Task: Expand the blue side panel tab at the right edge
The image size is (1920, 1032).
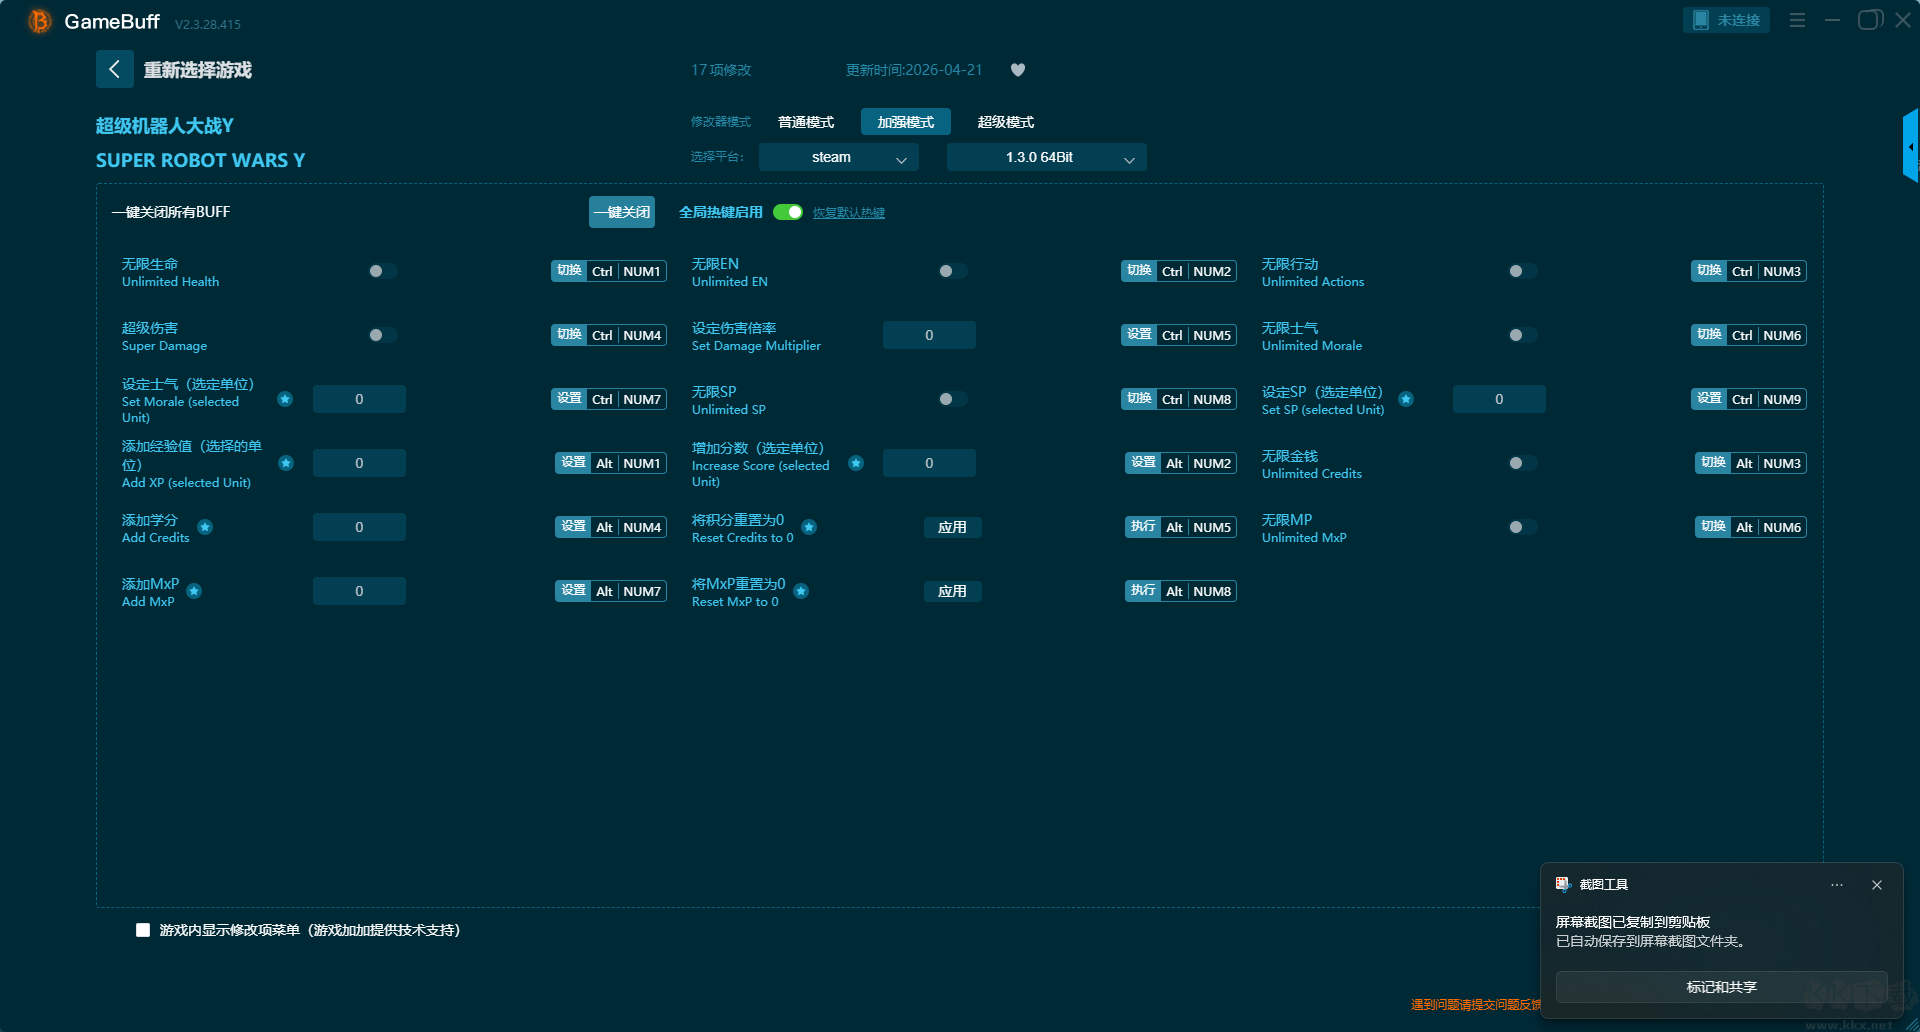Action: pyautogui.click(x=1910, y=146)
